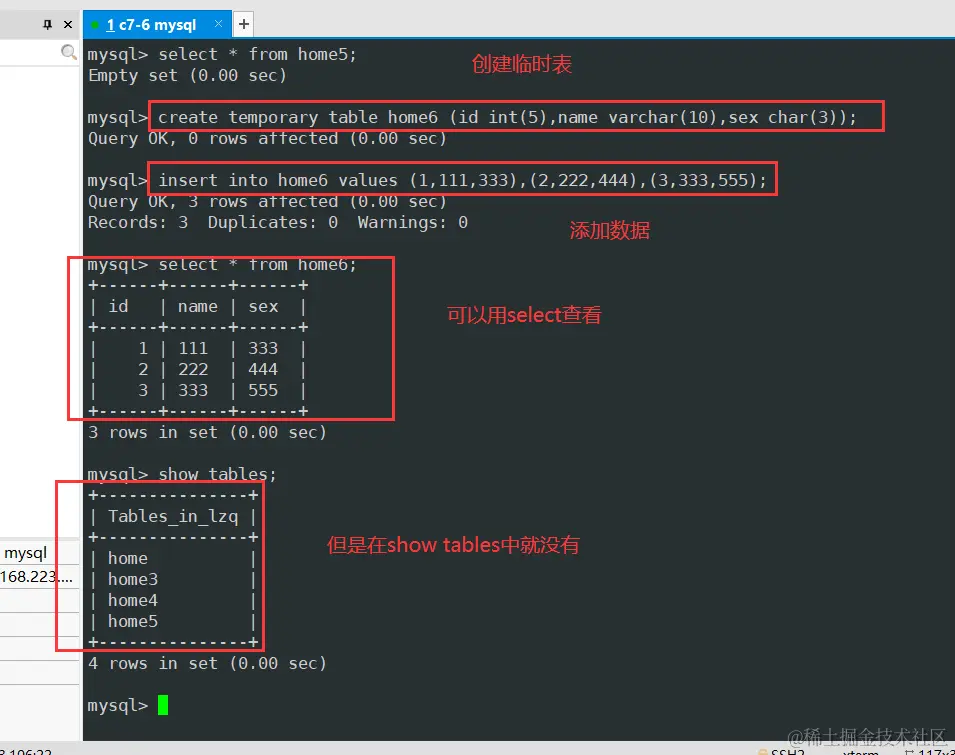955x755 pixels.
Task: Select the 'mysql' entry in the side panel
Action: point(26,553)
